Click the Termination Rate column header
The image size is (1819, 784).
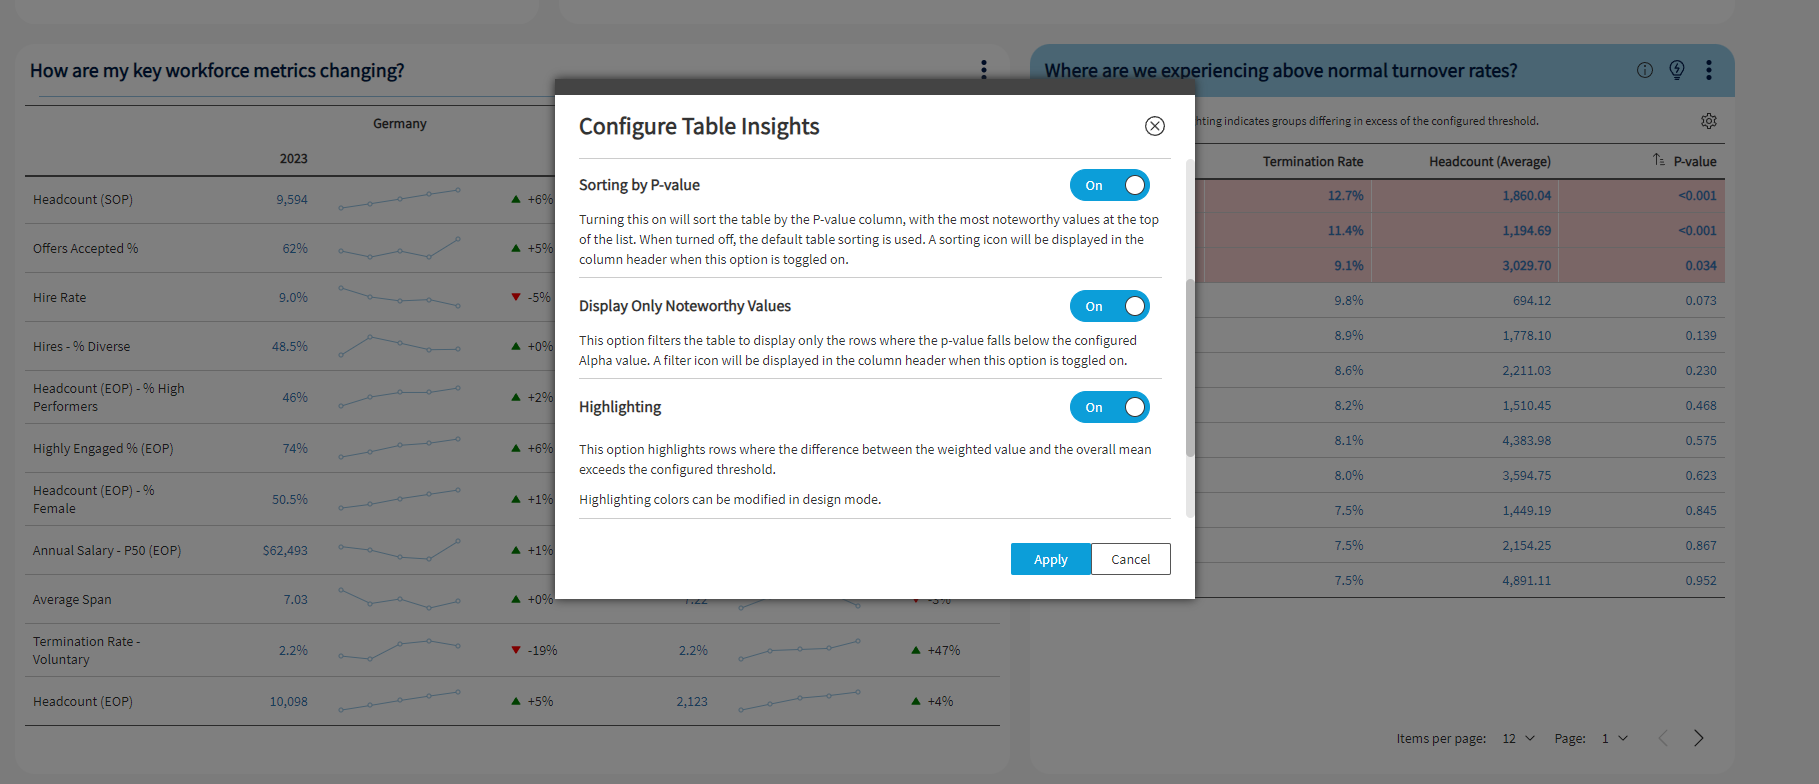point(1313,161)
